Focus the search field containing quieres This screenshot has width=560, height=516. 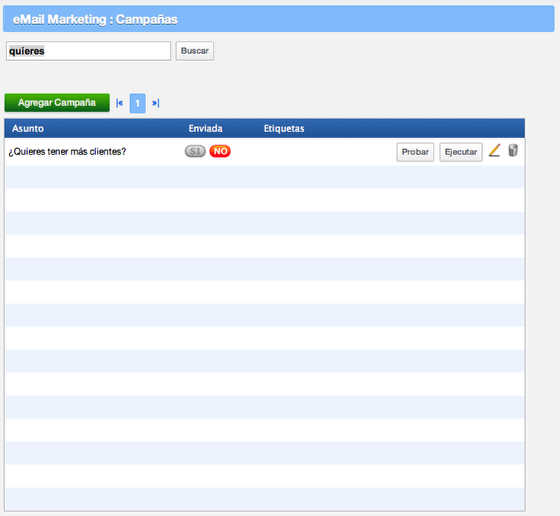[x=88, y=51]
